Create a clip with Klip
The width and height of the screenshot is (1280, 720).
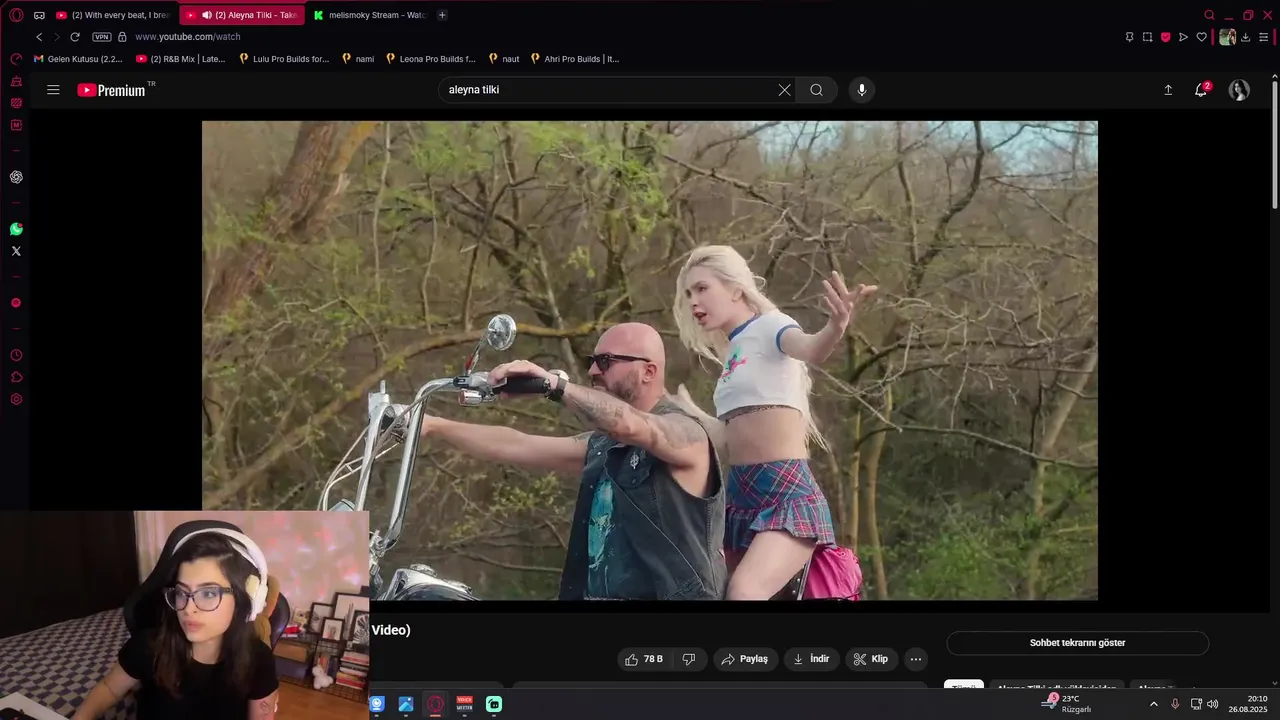871,659
